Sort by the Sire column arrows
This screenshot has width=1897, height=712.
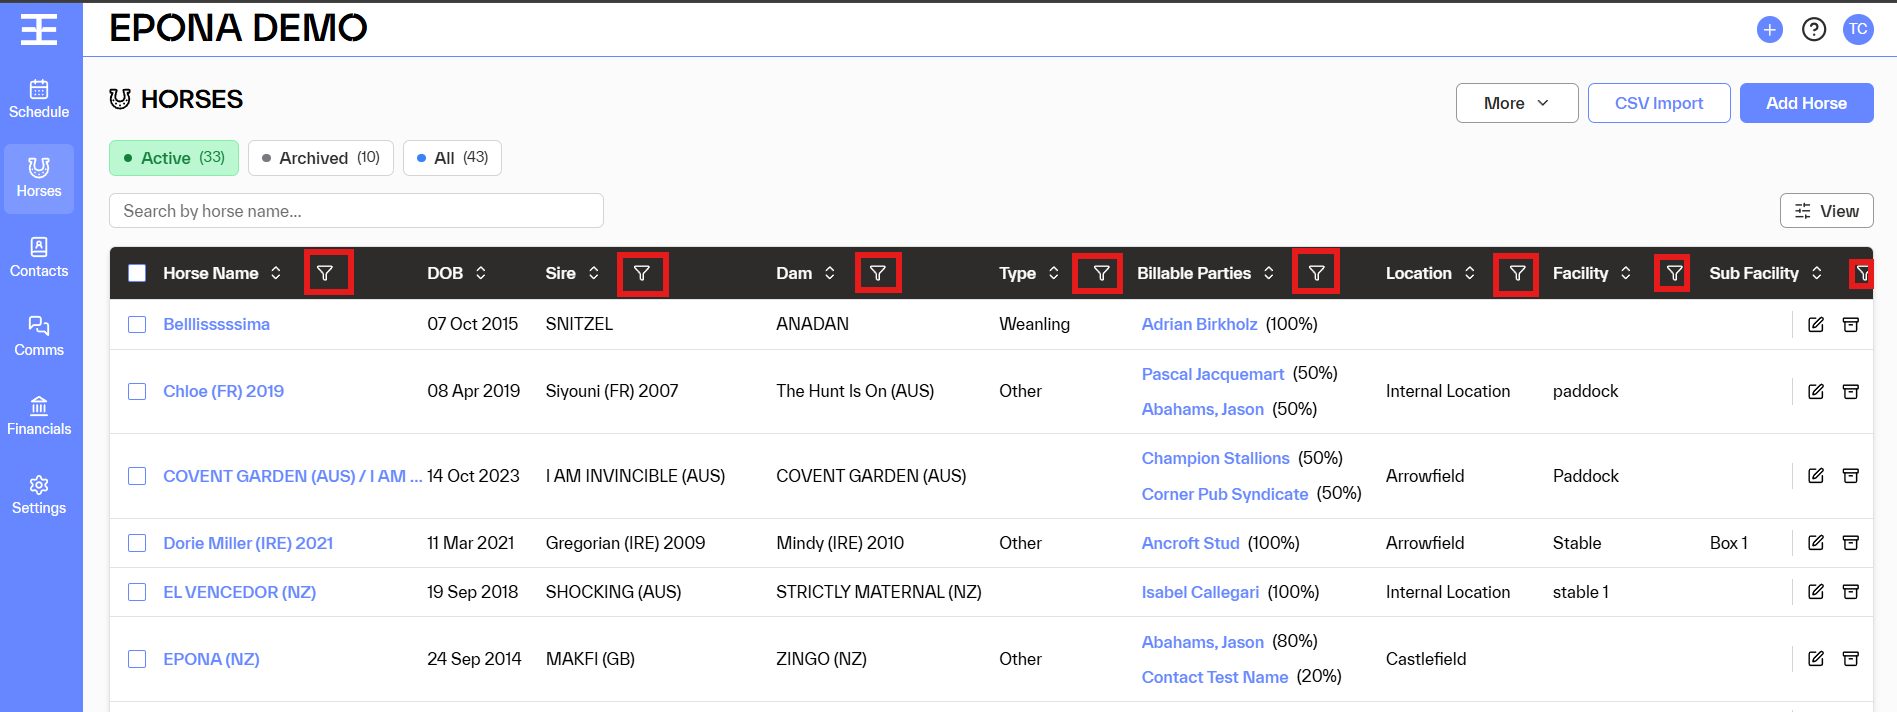[x=594, y=273]
